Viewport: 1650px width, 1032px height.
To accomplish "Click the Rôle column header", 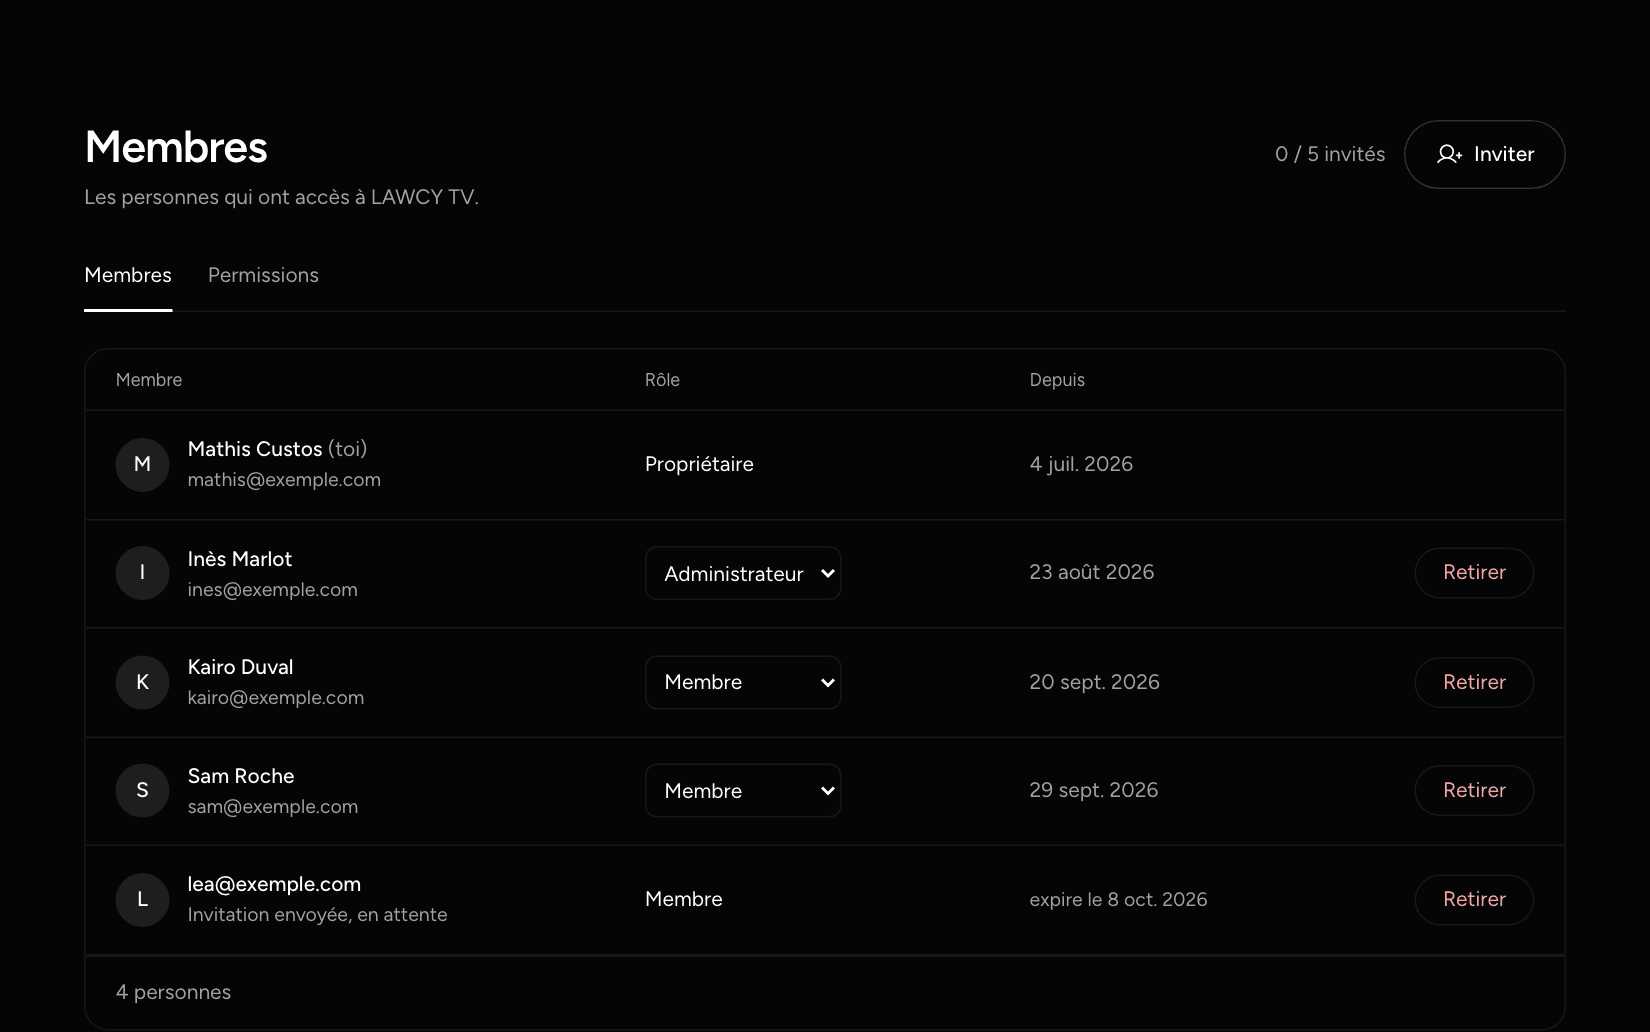I will 662,380.
